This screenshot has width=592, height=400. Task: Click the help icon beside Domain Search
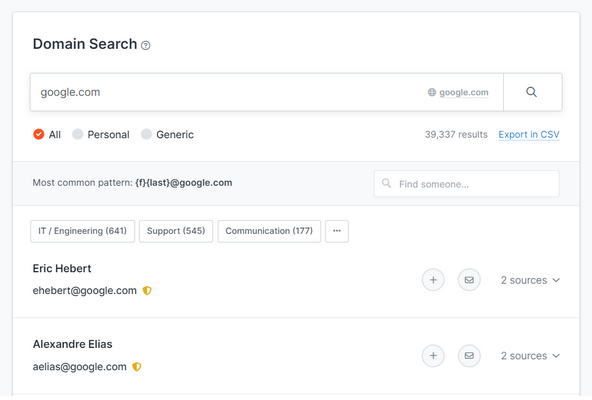click(x=145, y=46)
